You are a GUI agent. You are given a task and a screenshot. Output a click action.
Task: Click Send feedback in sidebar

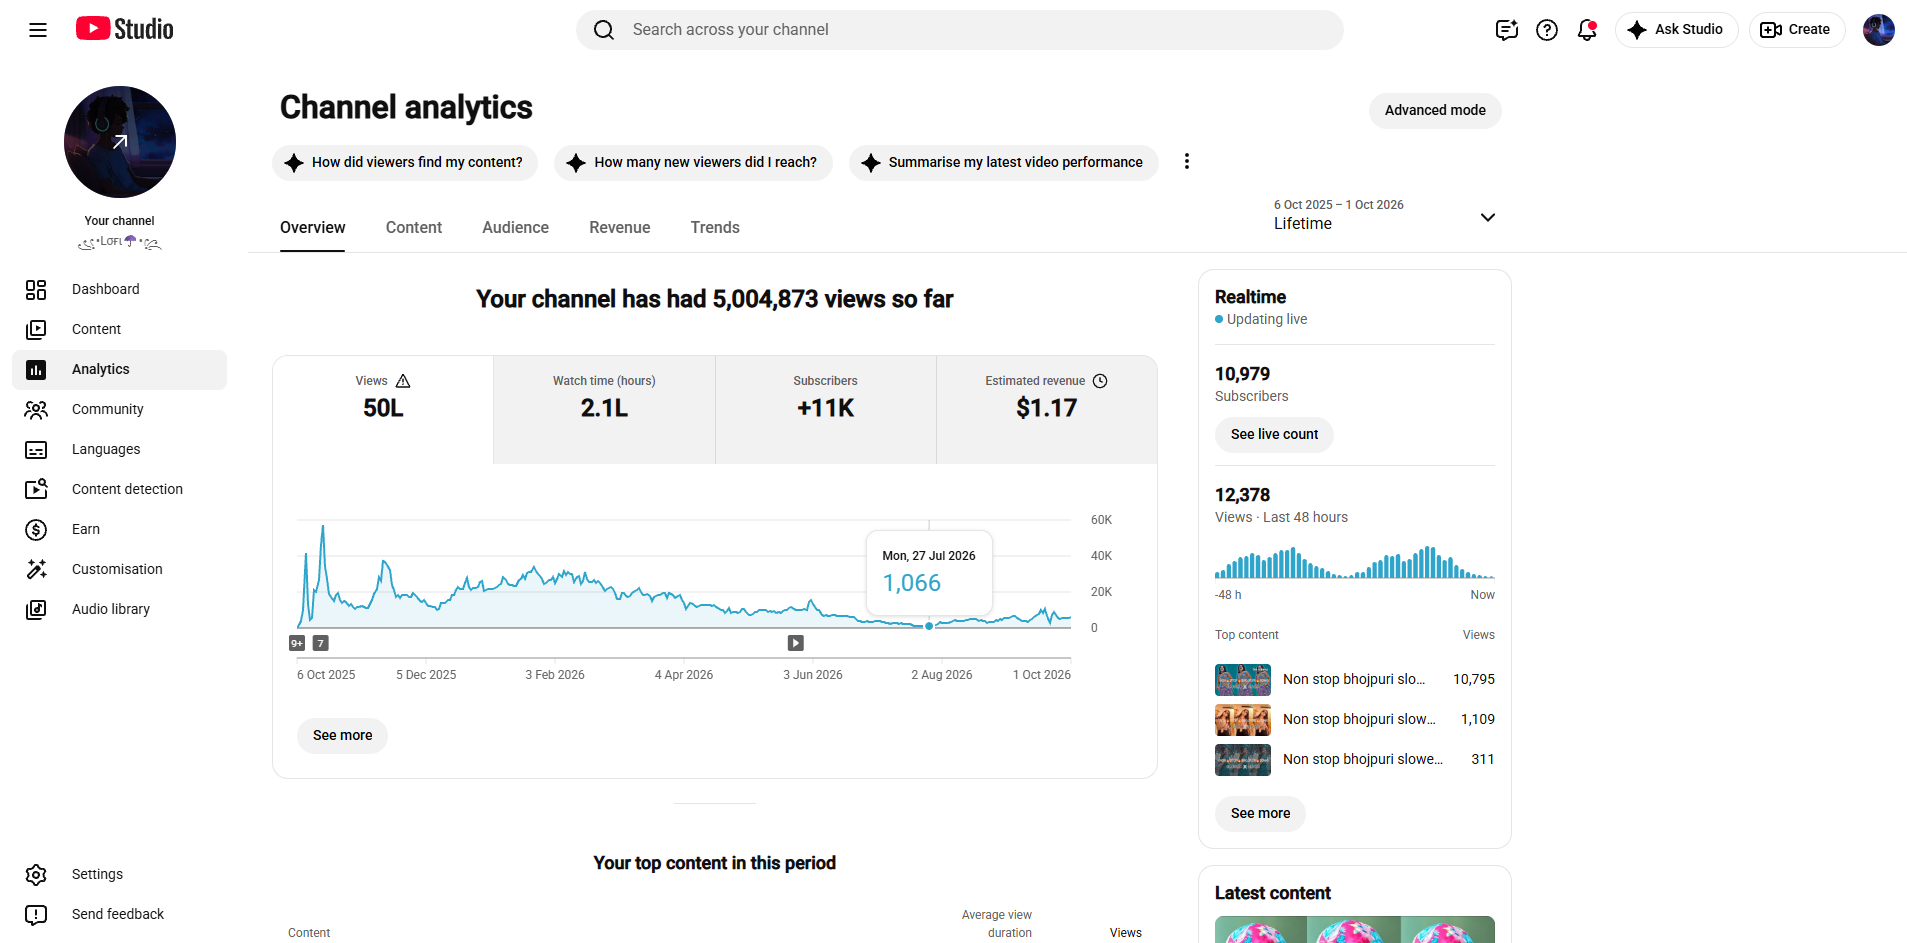119,914
